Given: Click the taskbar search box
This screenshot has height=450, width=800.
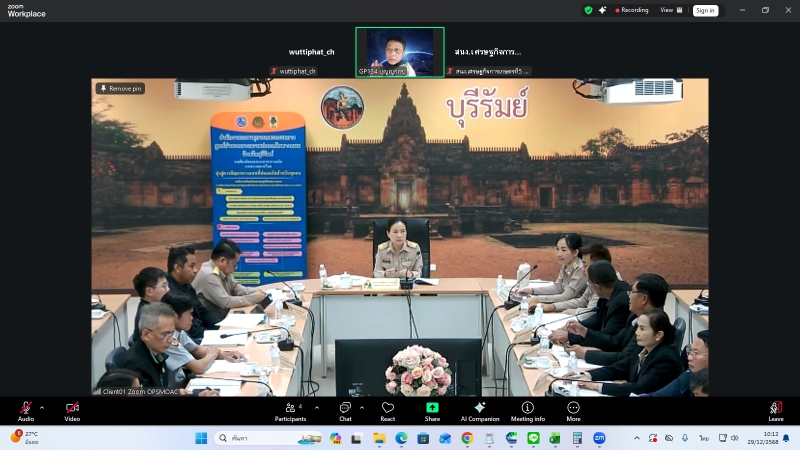Looking at the screenshot, I should click(269, 438).
